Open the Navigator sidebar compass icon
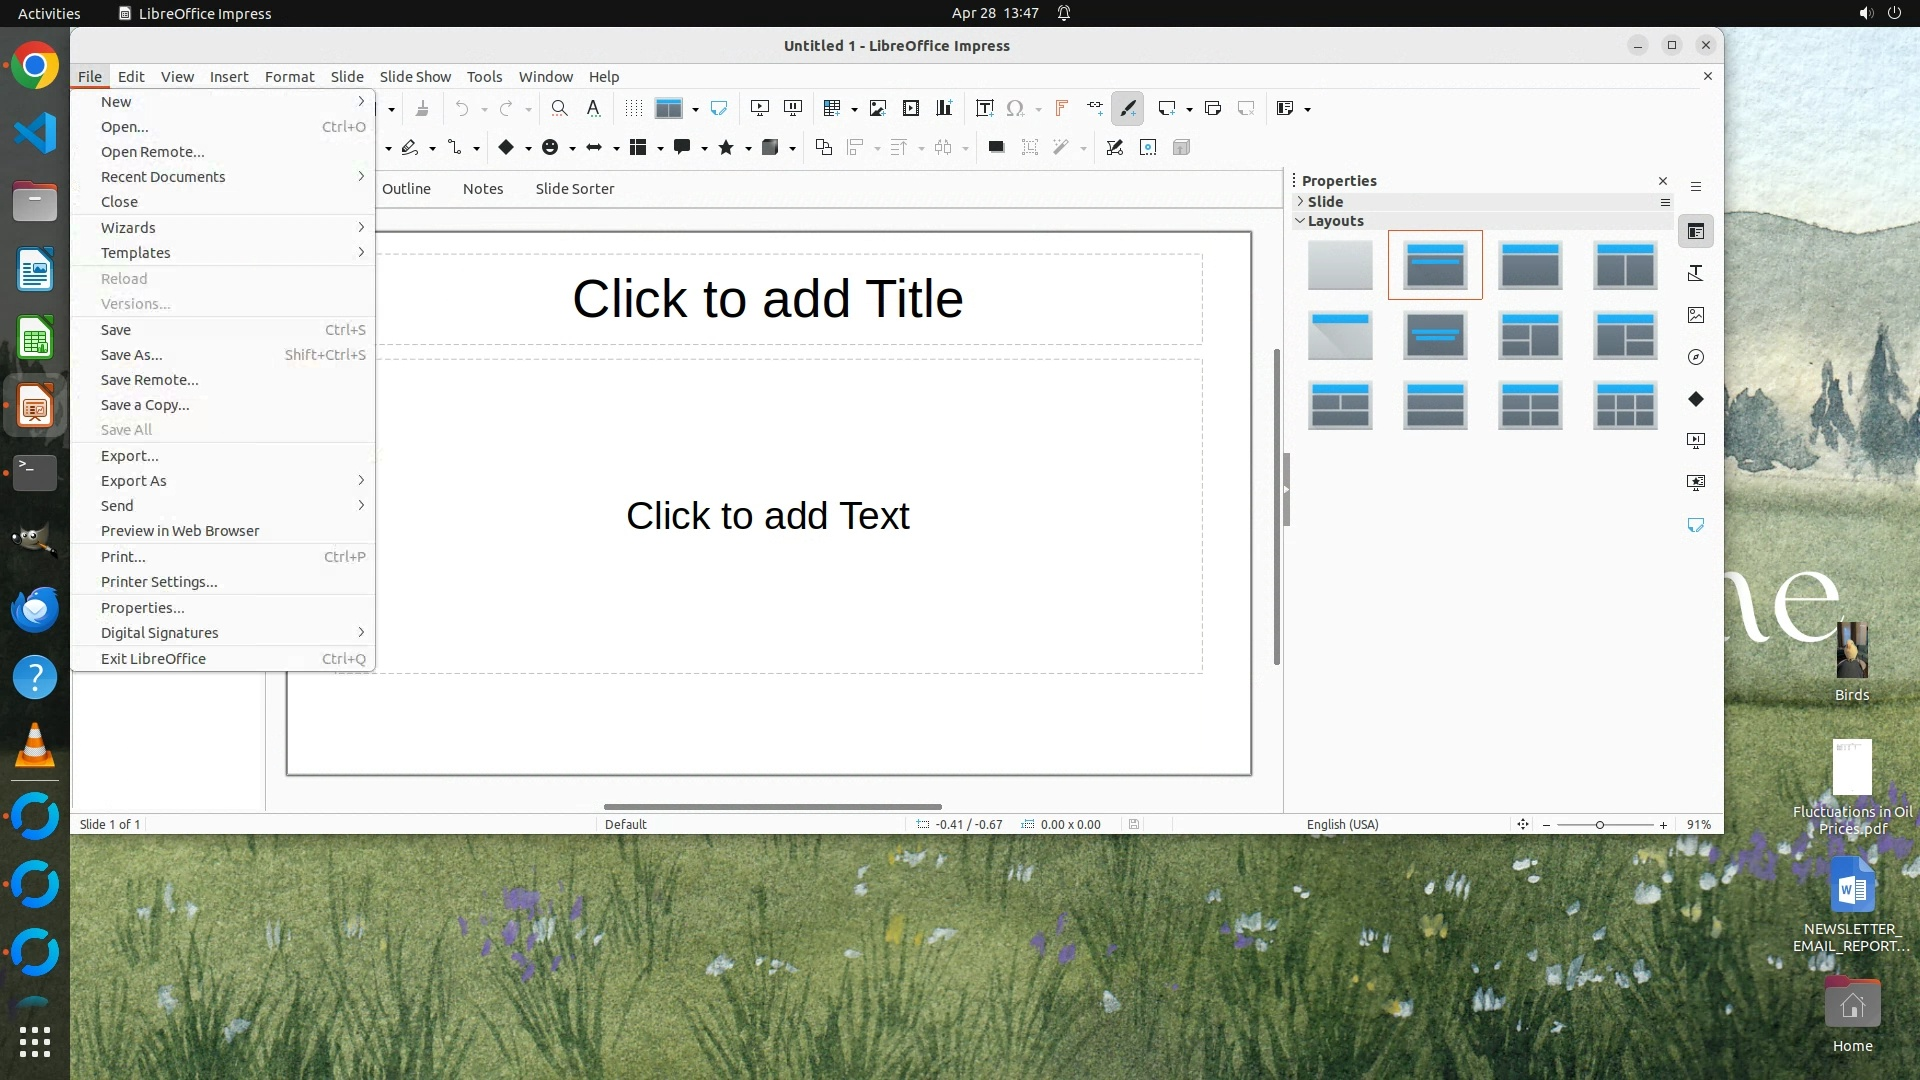Viewport: 1920px width, 1080px height. coord(1696,357)
